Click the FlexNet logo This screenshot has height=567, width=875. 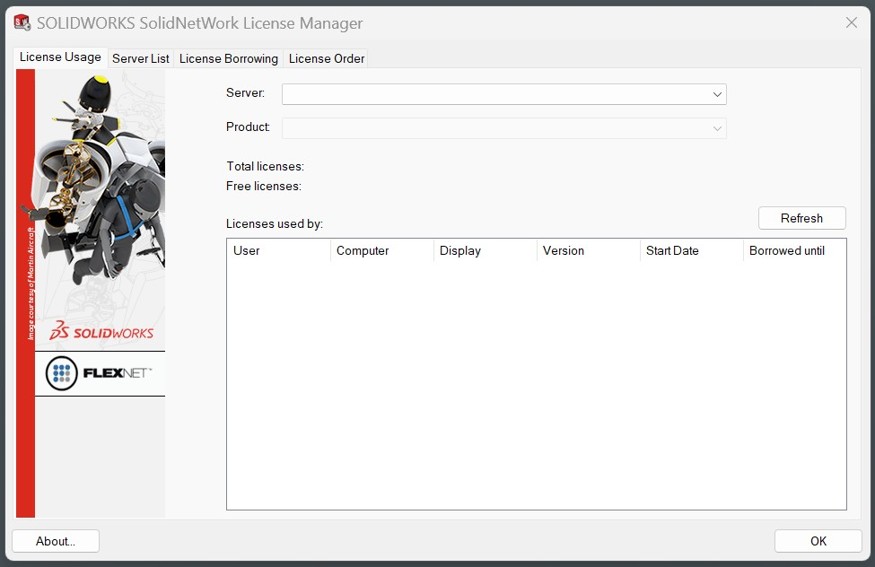pyautogui.click(x=100, y=373)
